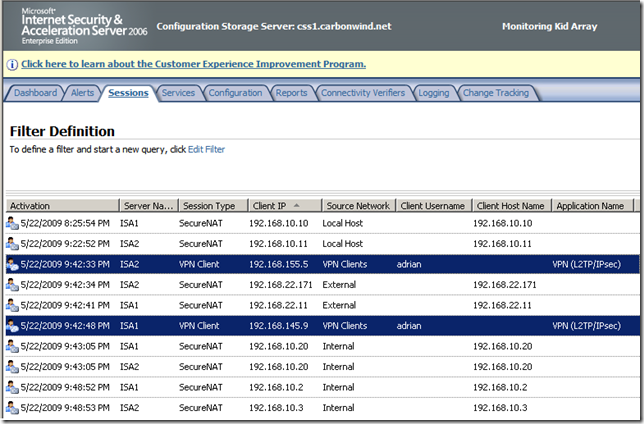This screenshot has height=424, width=644.
Task: Click session icon for 9:43:05 PM ISA2 row
Action: (12, 367)
